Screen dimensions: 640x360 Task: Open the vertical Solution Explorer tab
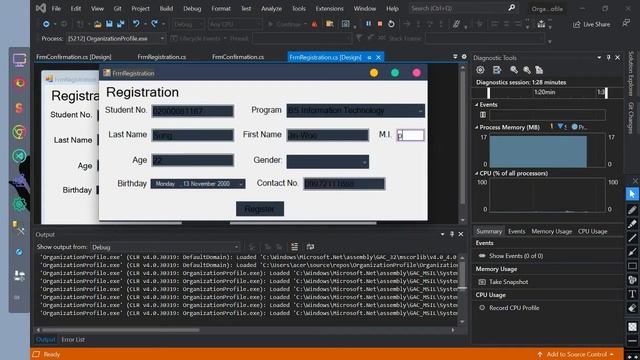point(631,74)
